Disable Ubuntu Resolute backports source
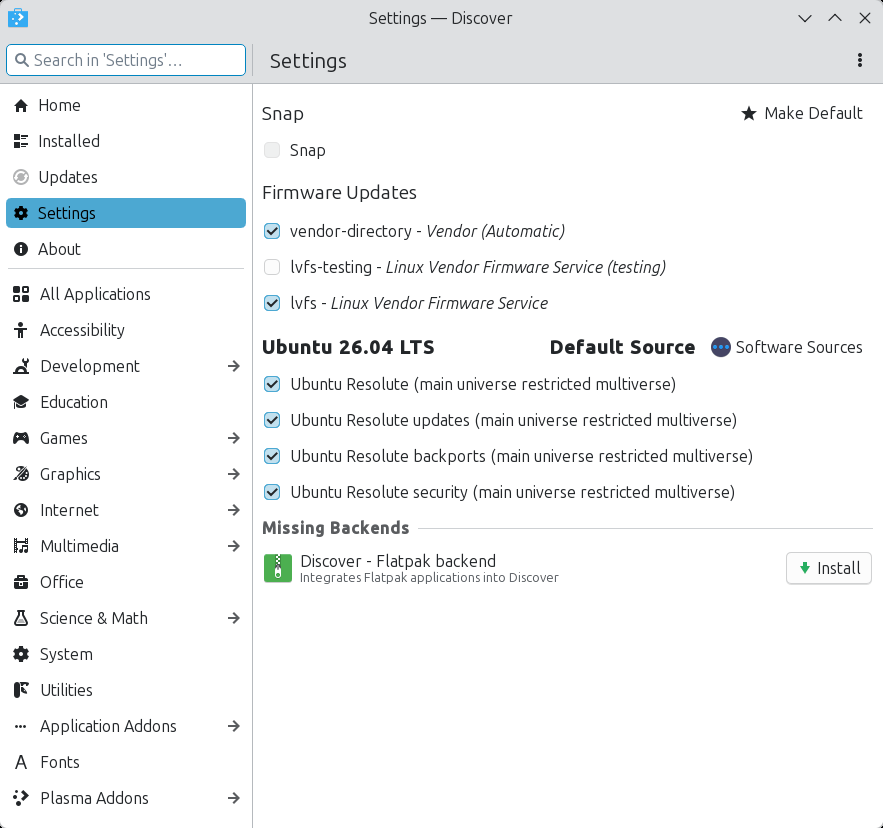Screen dimensions: 883x828 pyautogui.click(x=272, y=456)
